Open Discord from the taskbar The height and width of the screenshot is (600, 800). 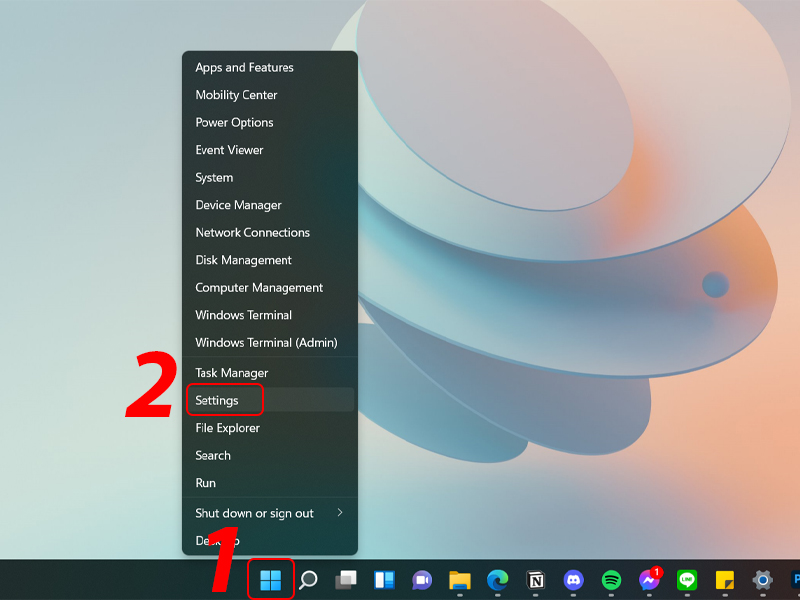click(x=573, y=580)
